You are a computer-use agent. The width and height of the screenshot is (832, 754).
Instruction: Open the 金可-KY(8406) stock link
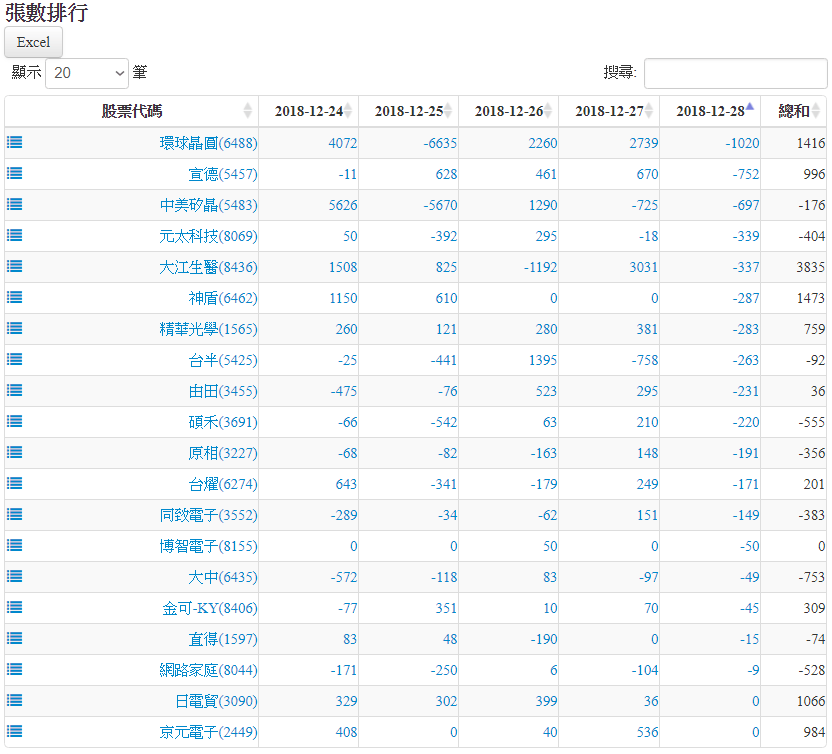[210, 608]
